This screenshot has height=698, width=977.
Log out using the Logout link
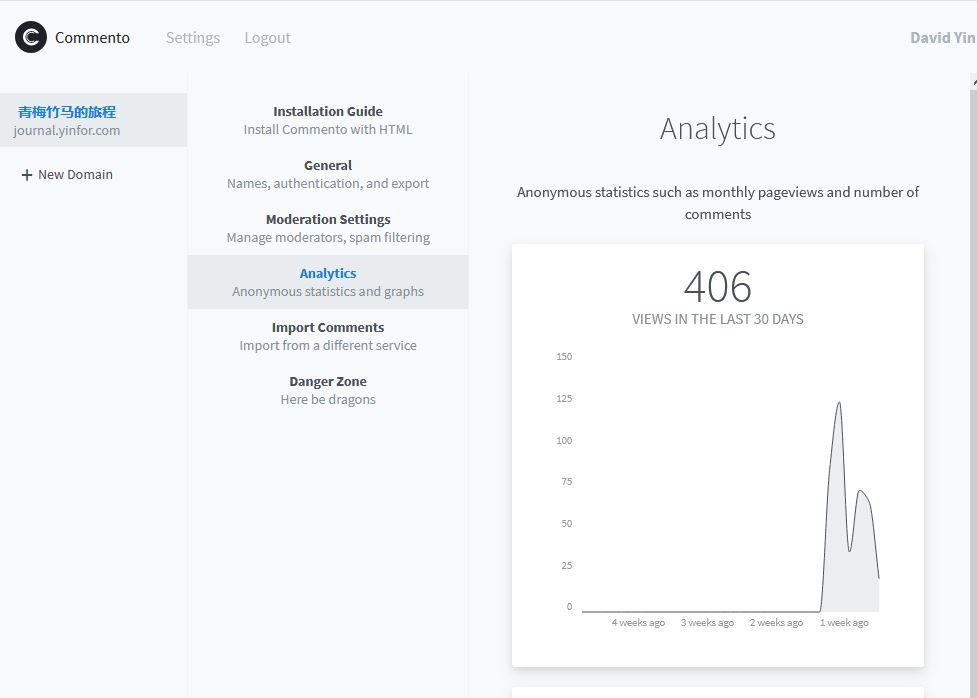point(267,38)
